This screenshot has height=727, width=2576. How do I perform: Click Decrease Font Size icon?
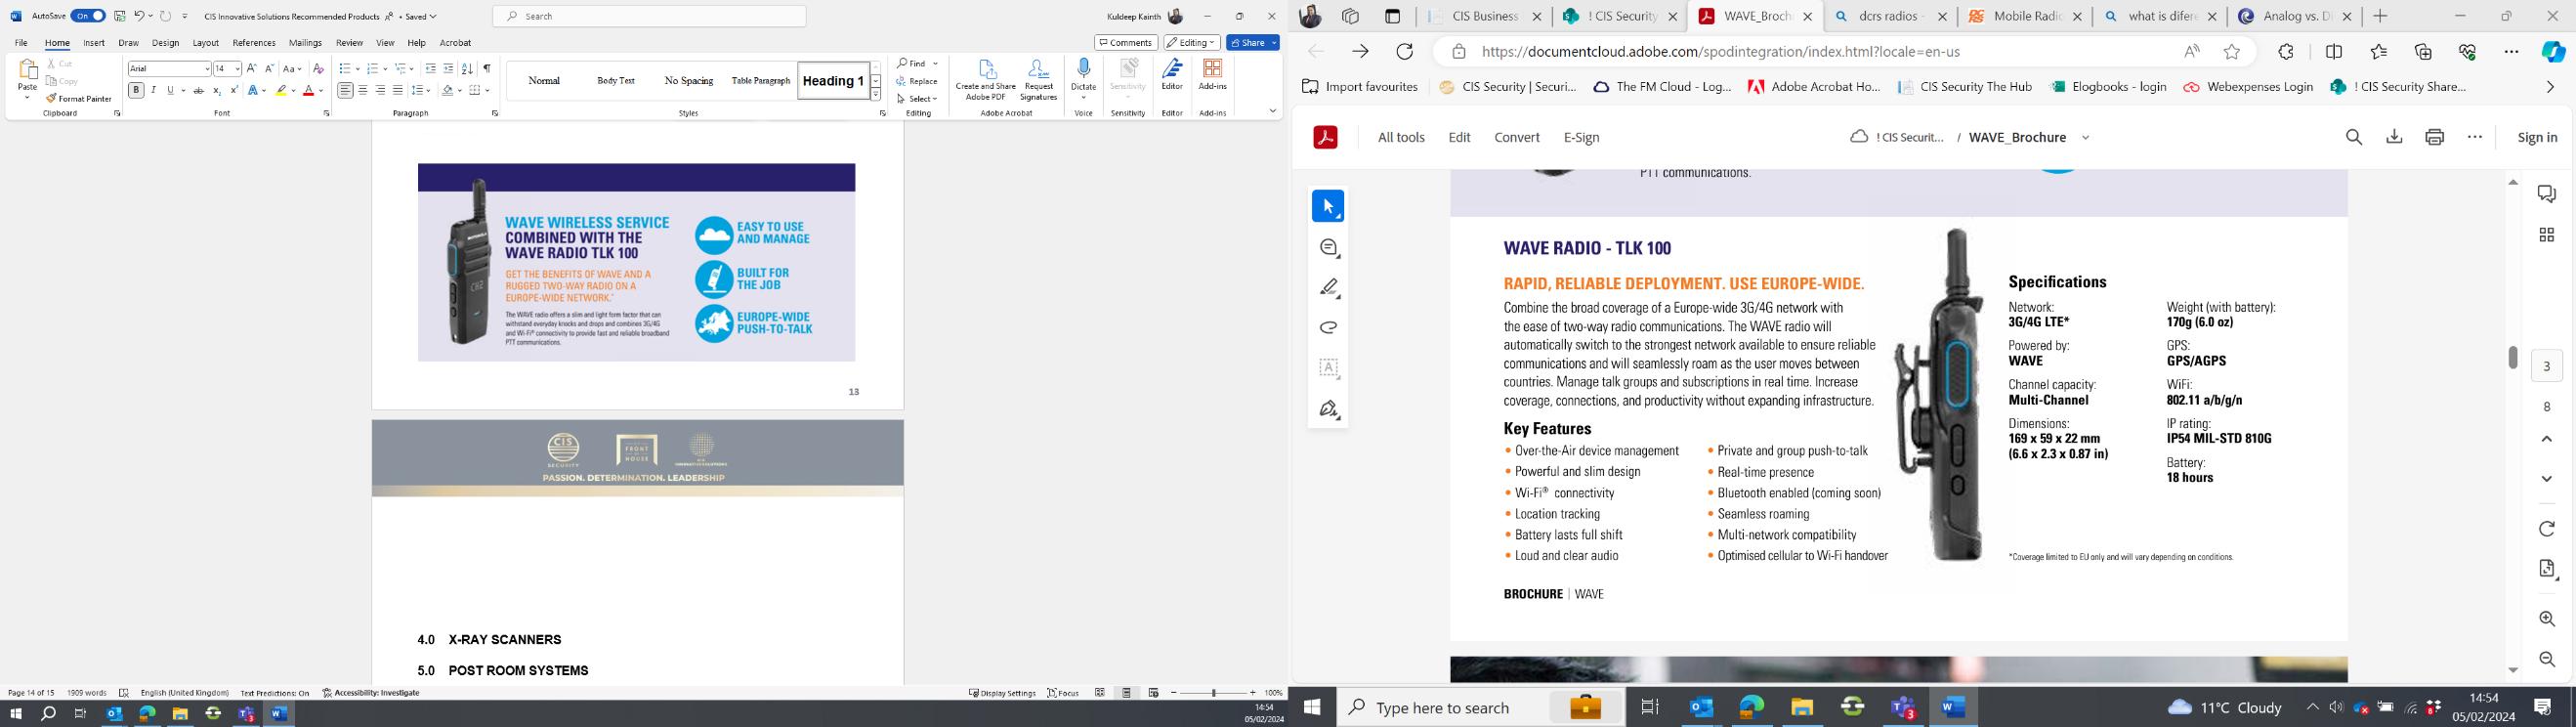click(x=269, y=68)
